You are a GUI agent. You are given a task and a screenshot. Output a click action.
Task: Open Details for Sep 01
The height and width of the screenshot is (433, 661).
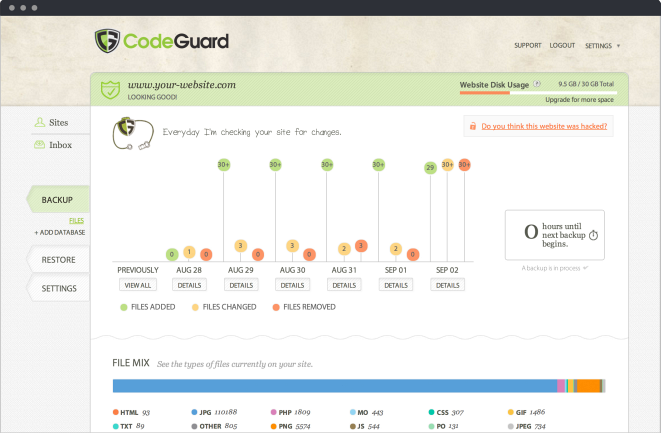coord(396,285)
